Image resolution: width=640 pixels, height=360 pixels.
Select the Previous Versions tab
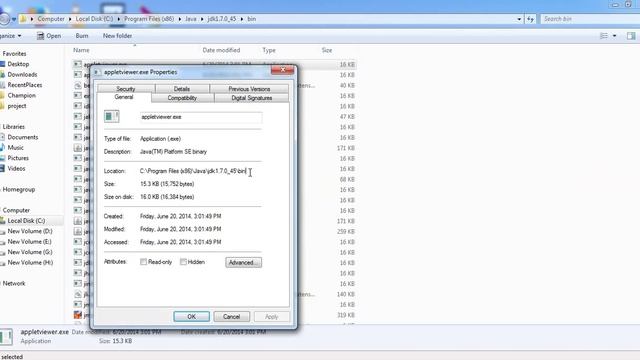249,89
